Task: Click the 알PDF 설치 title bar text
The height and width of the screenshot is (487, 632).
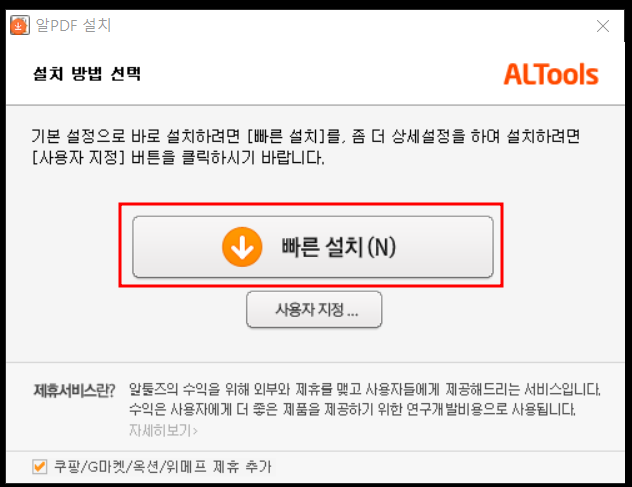Action: coord(73,25)
